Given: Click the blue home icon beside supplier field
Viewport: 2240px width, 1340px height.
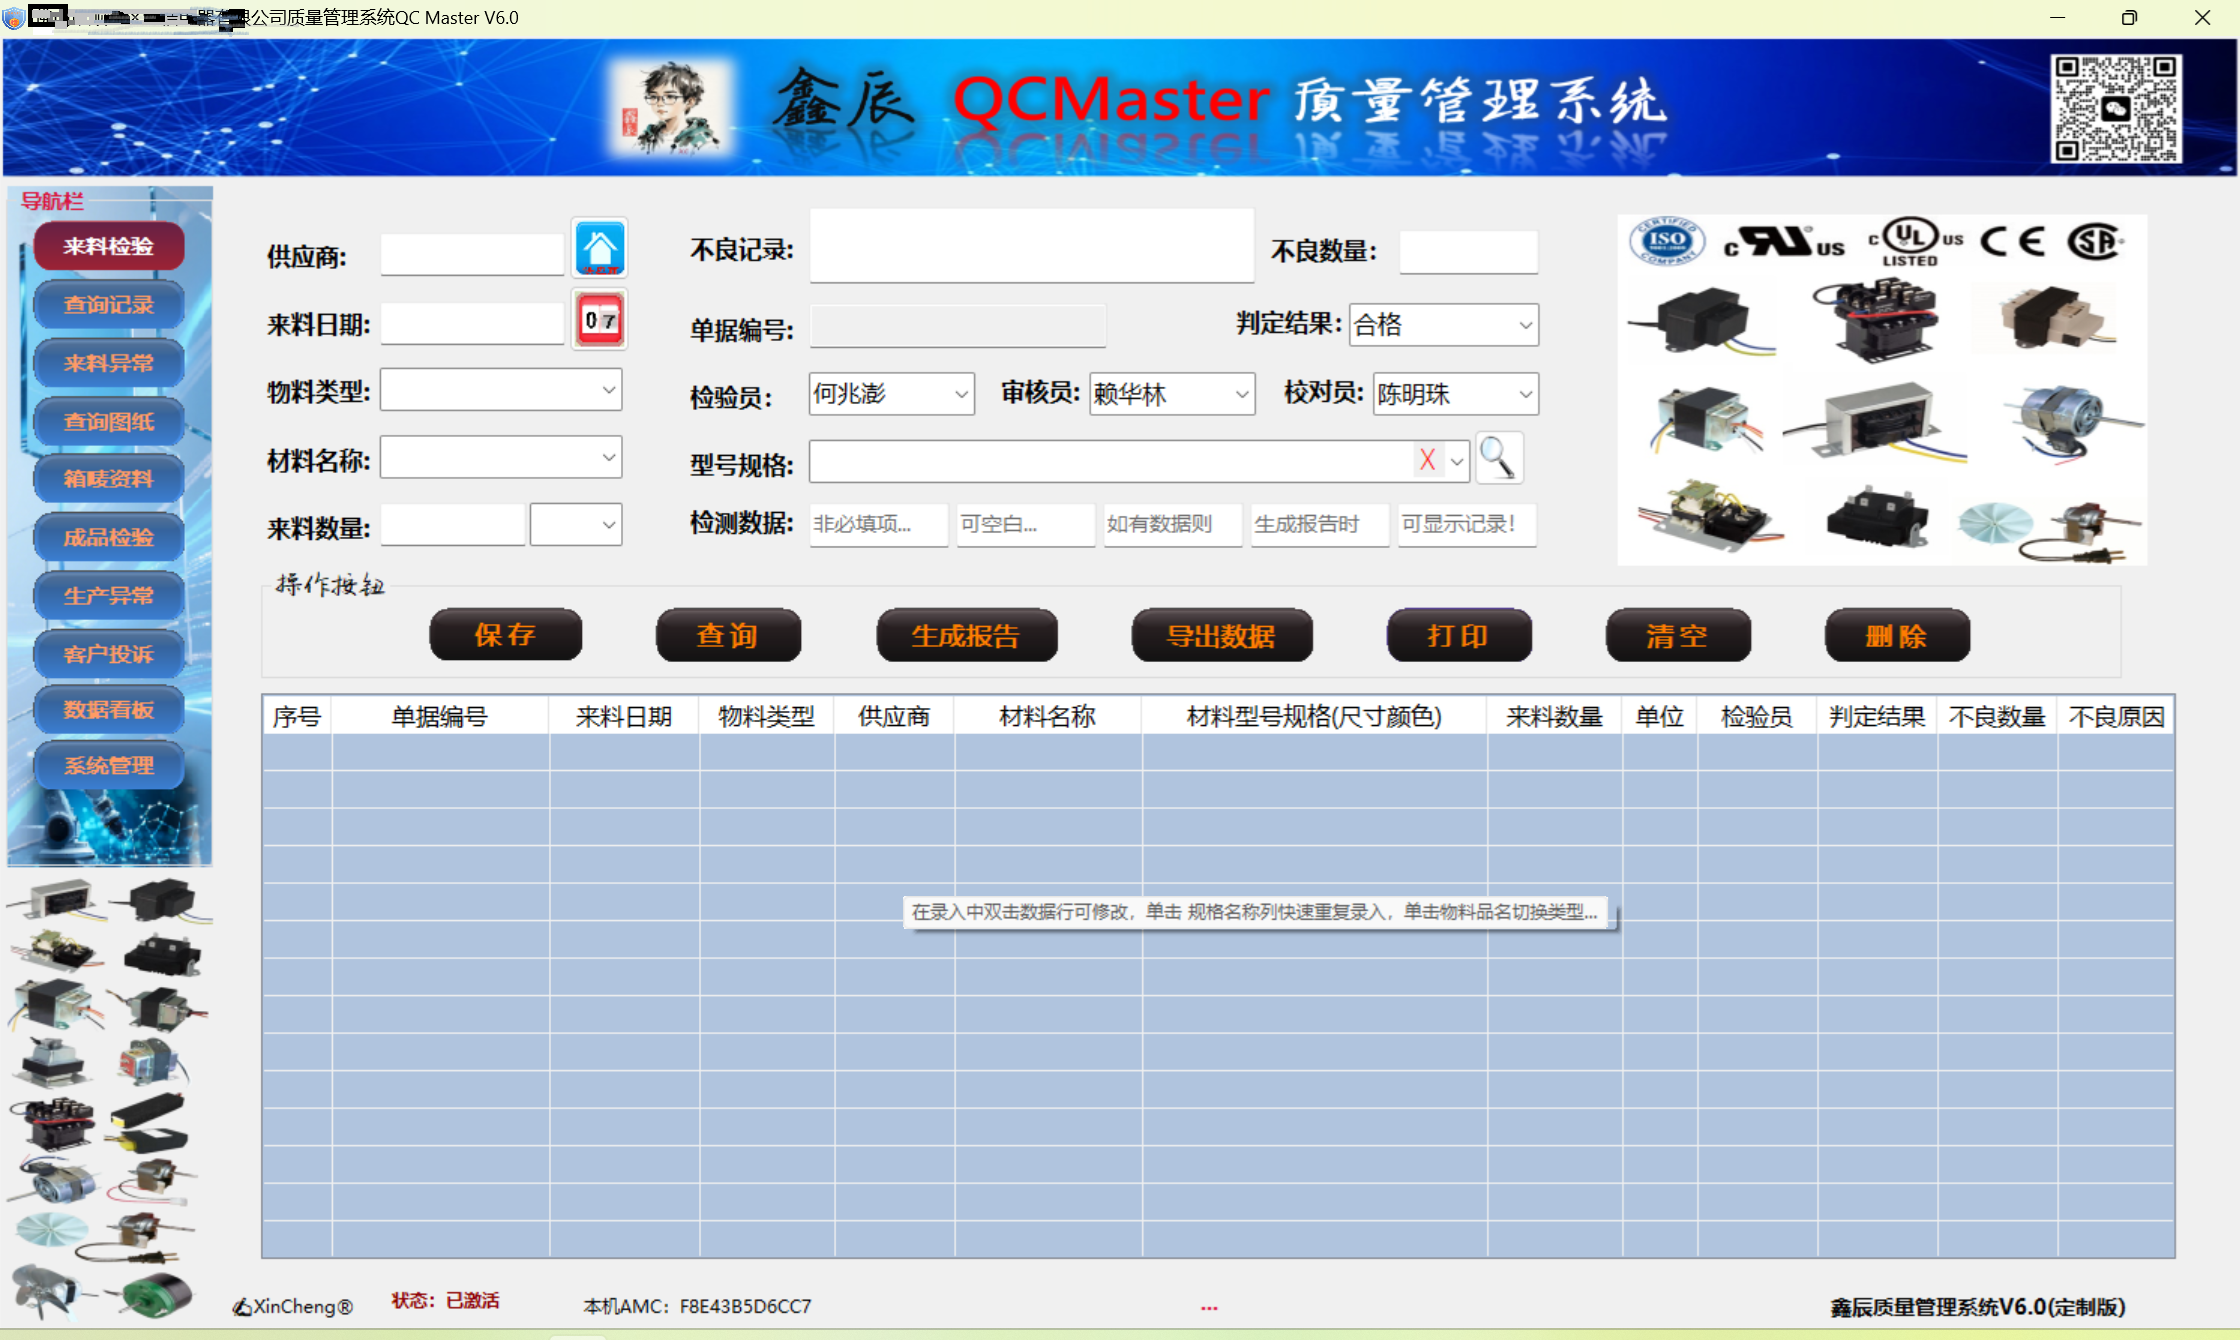Looking at the screenshot, I should point(599,248).
